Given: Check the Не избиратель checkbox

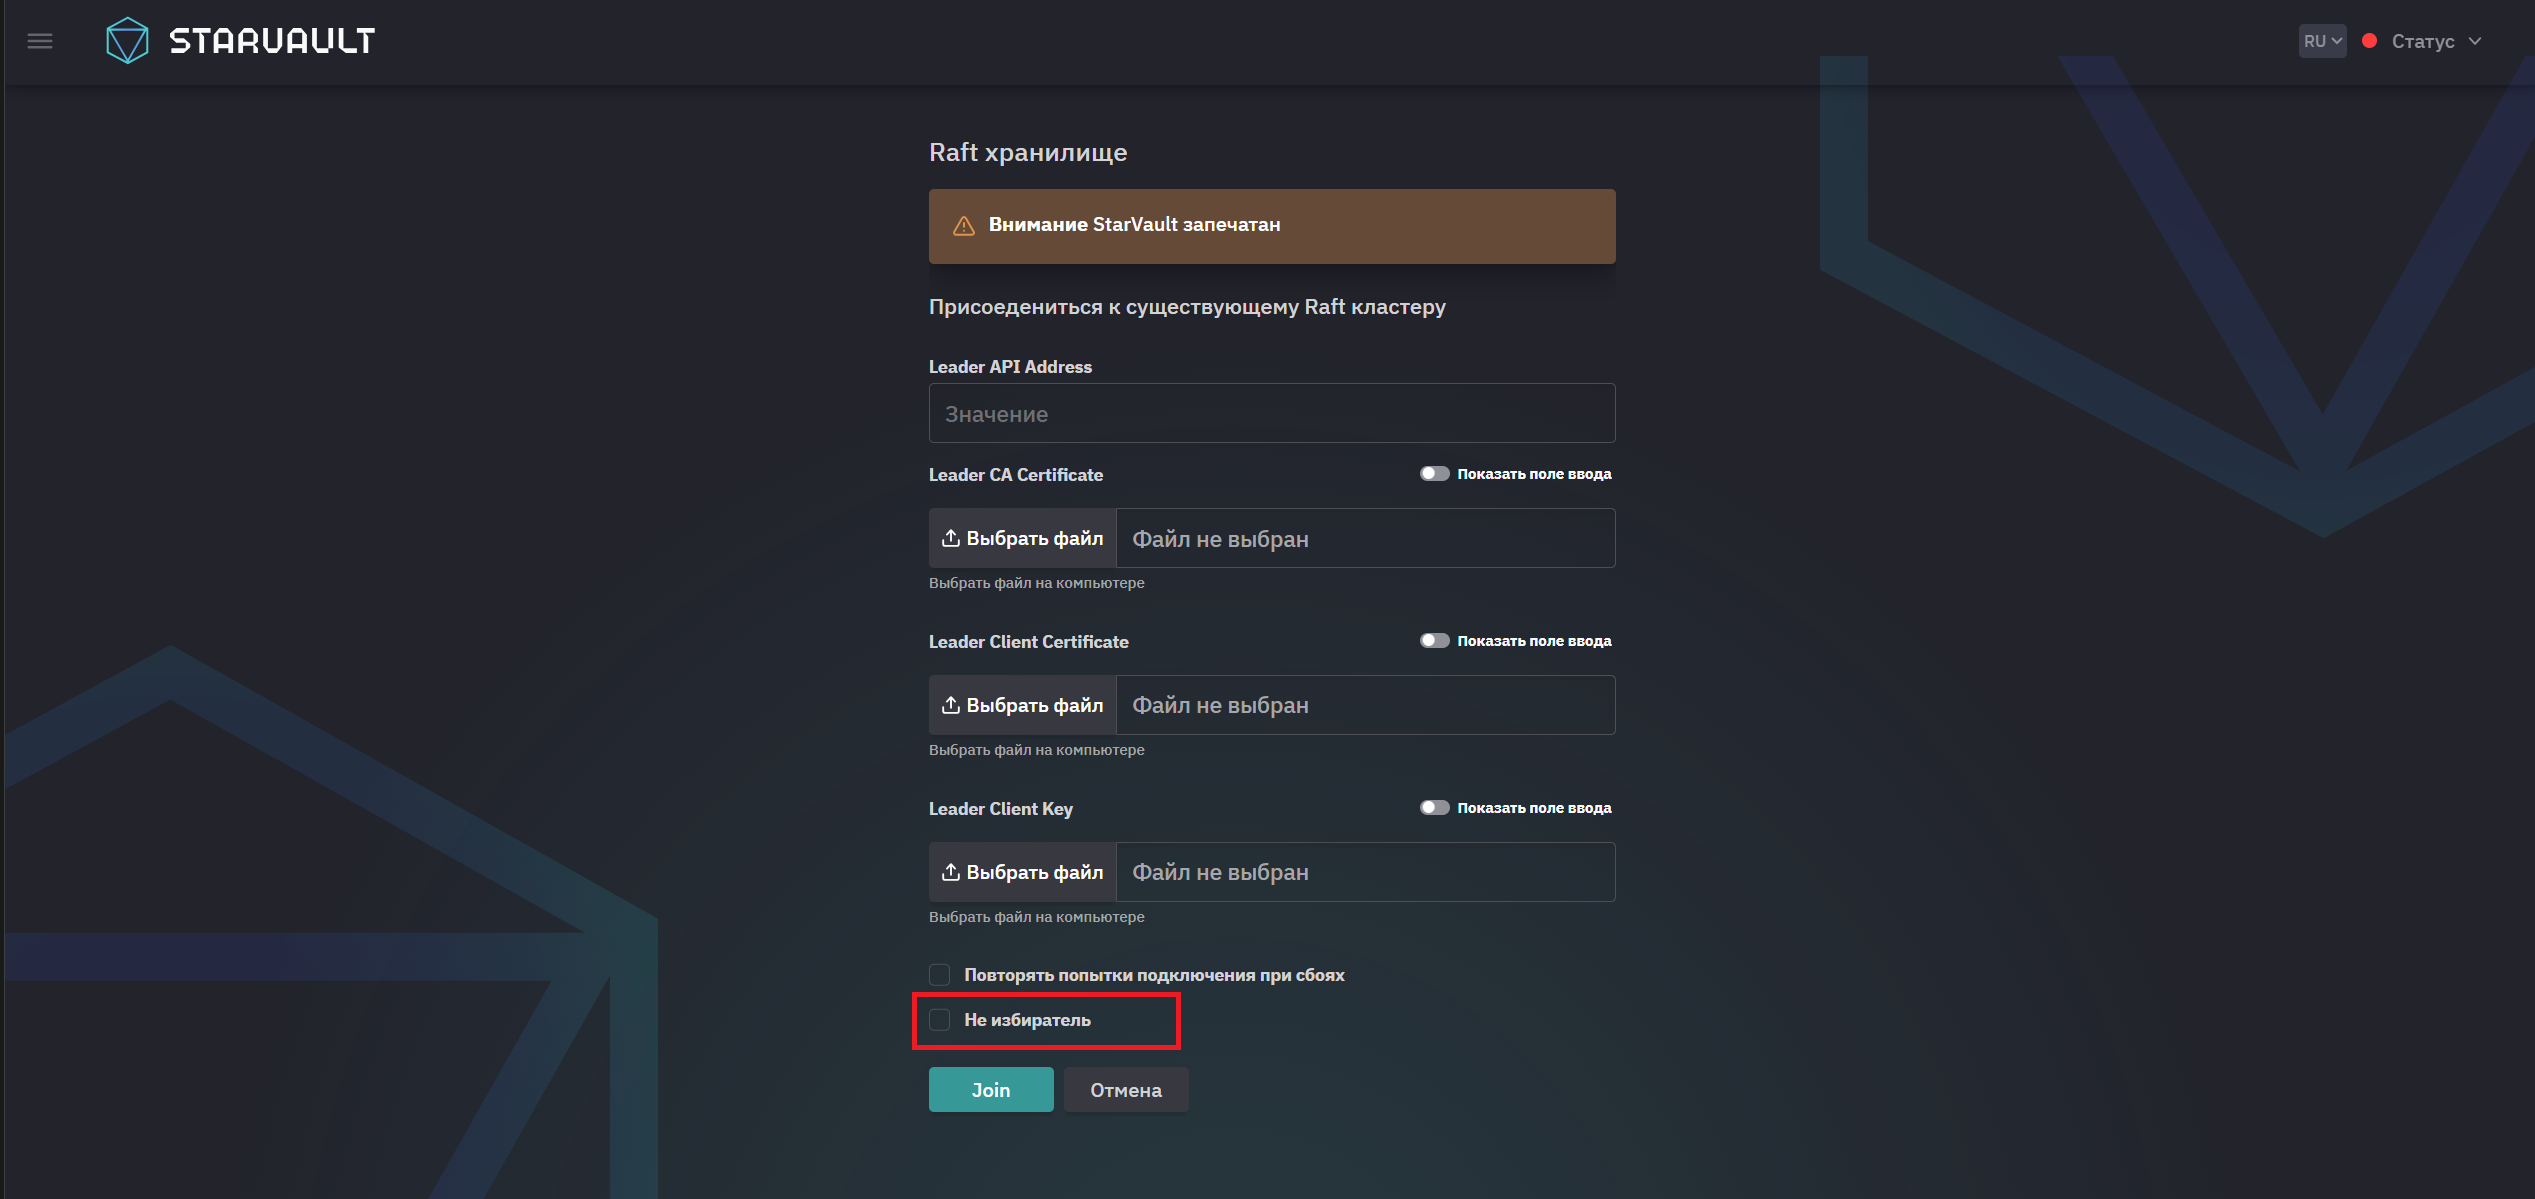Looking at the screenshot, I should [939, 1020].
